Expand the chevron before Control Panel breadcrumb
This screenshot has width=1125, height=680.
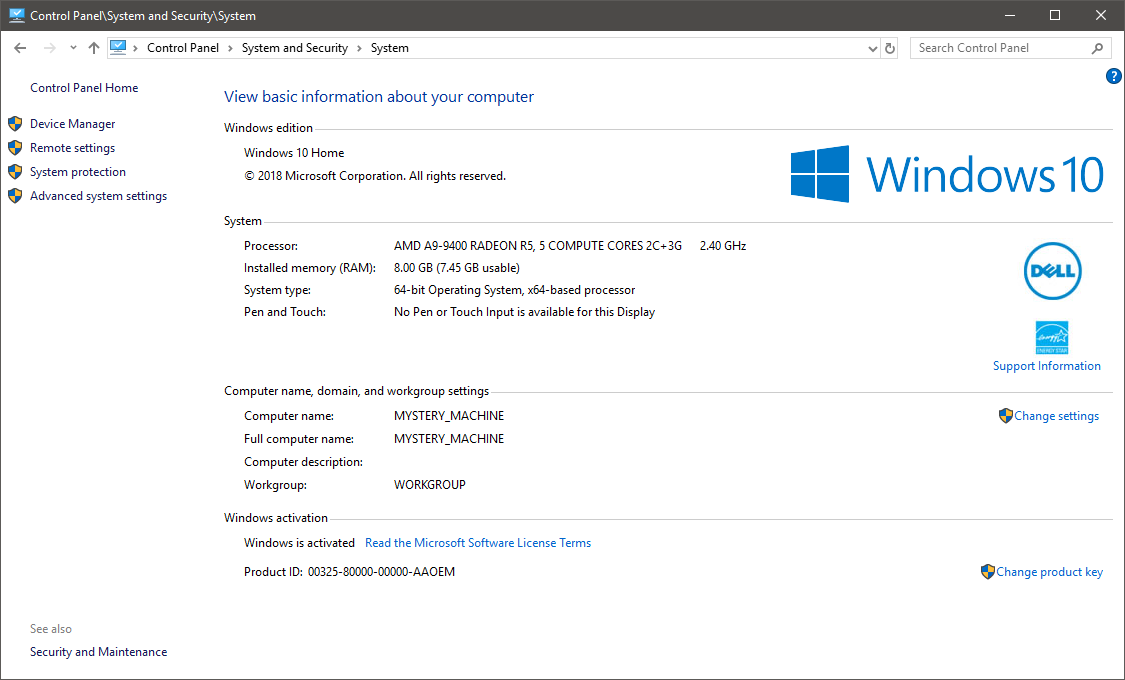[x=136, y=48]
